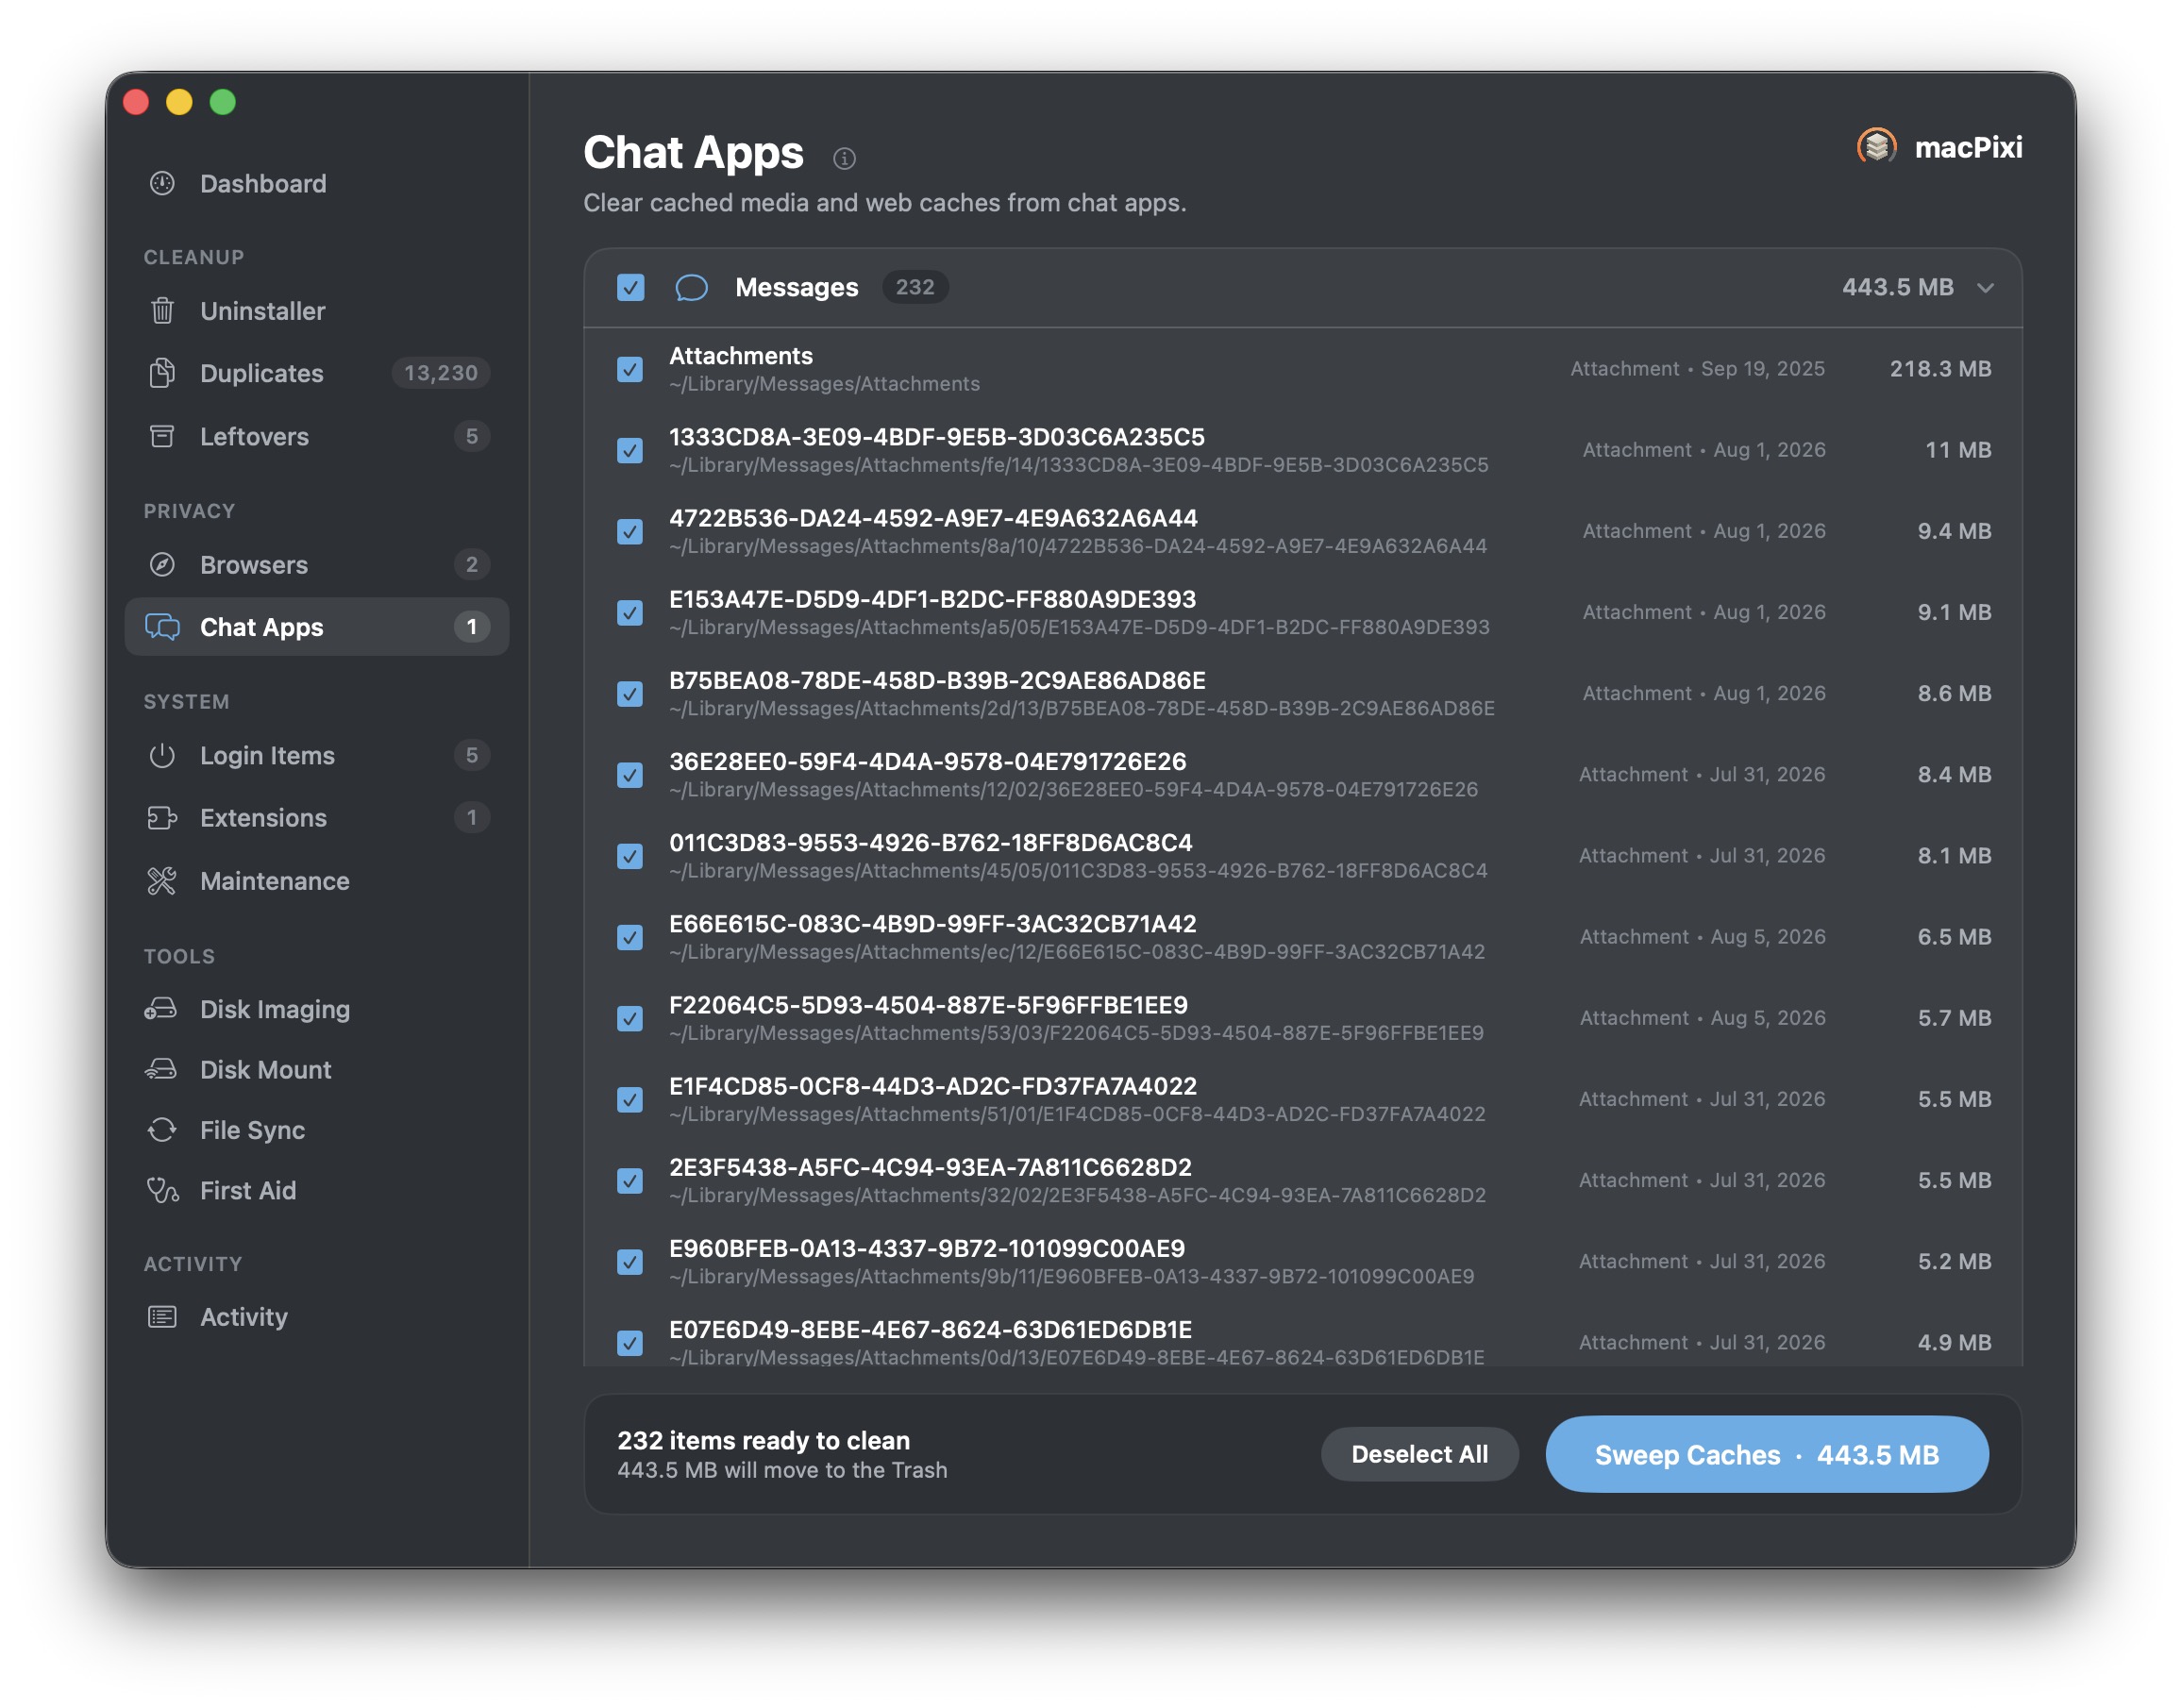Click the Deselect All button
This screenshot has height=1708, width=2182.
(1419, 1454)
